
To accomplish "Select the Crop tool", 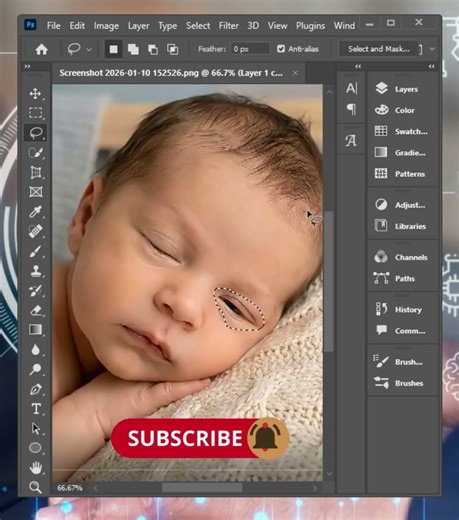I will pyautogui.click(x=35, y=172).
